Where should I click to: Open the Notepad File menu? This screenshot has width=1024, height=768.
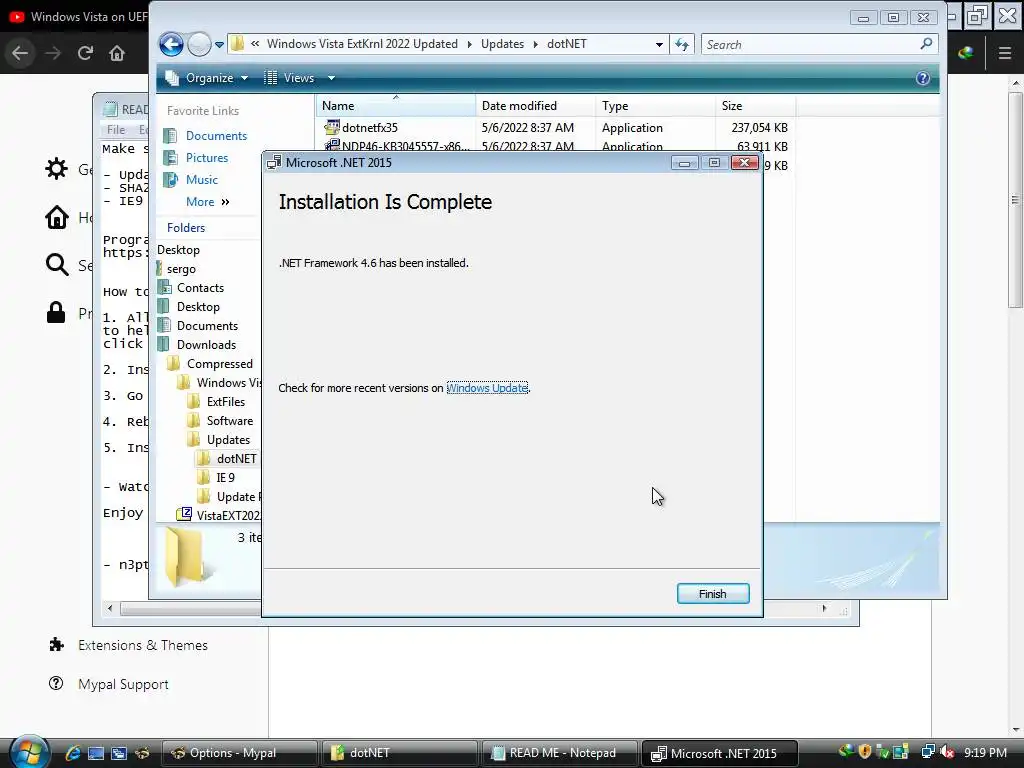pos(116,129)
